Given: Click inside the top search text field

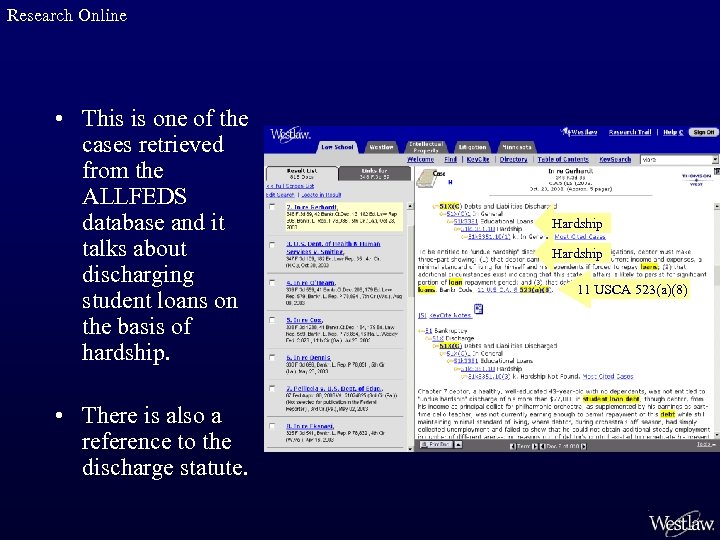Looking at the screenshot, I should pos(676,159).
